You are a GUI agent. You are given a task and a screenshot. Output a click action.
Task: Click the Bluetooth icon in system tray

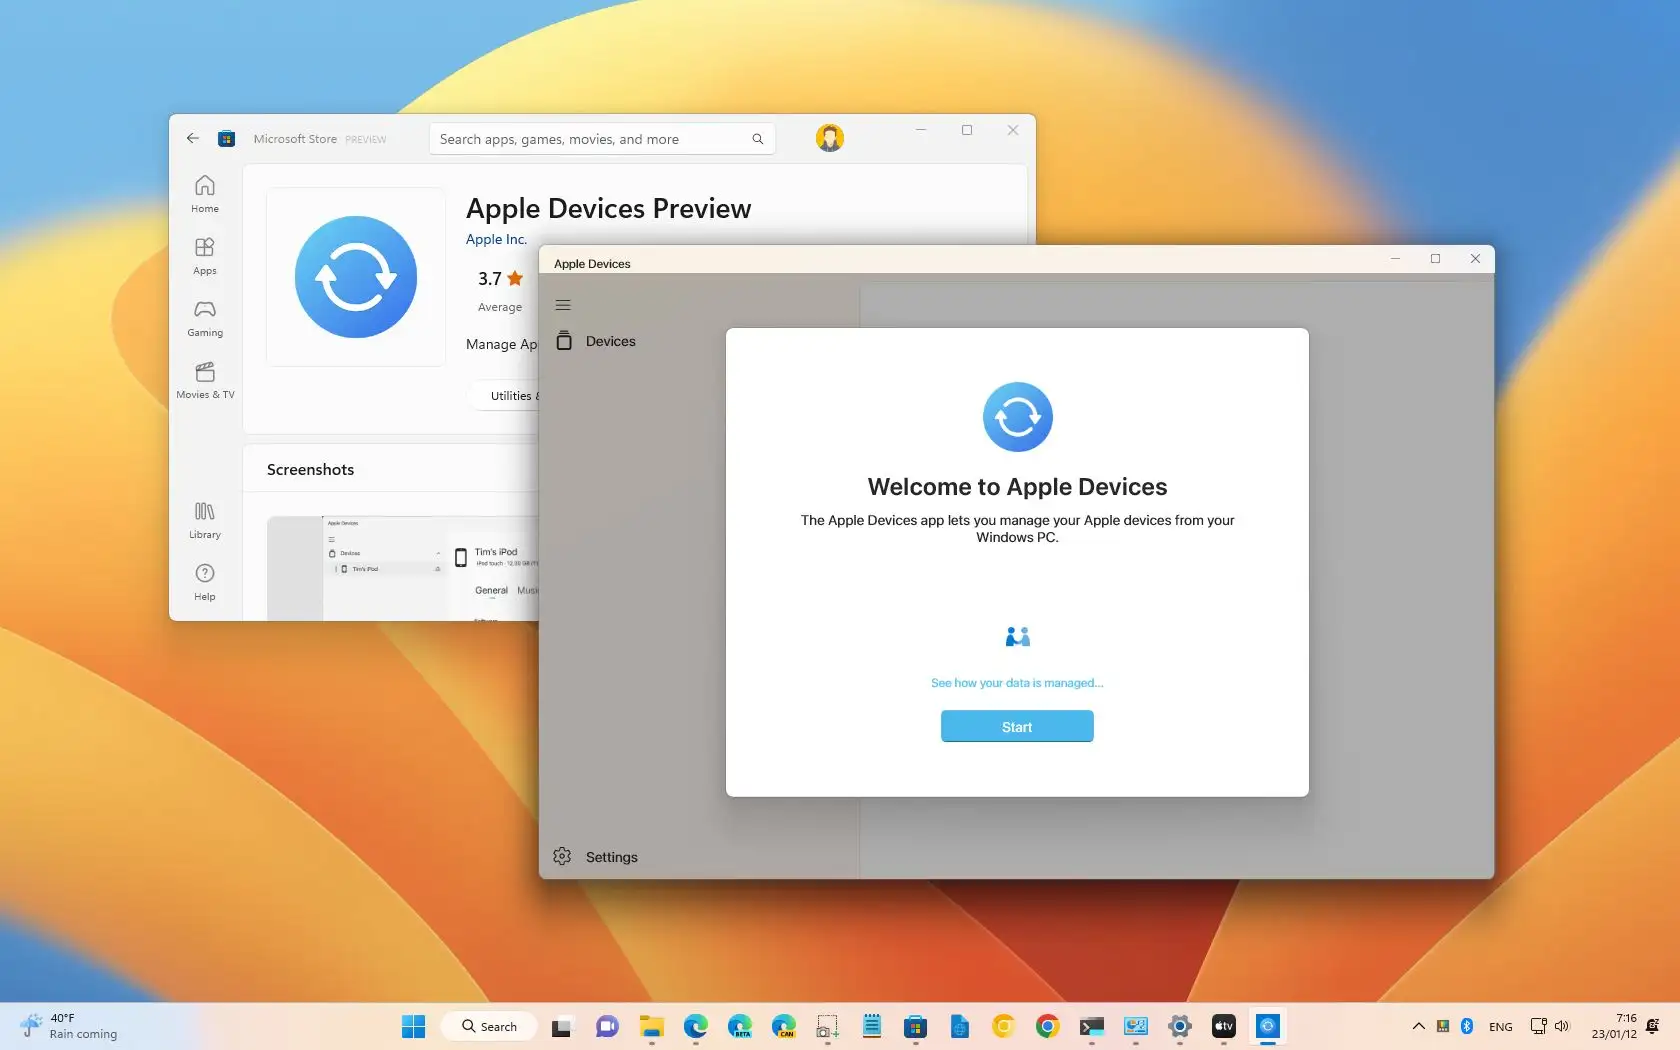point(1466,1026)
